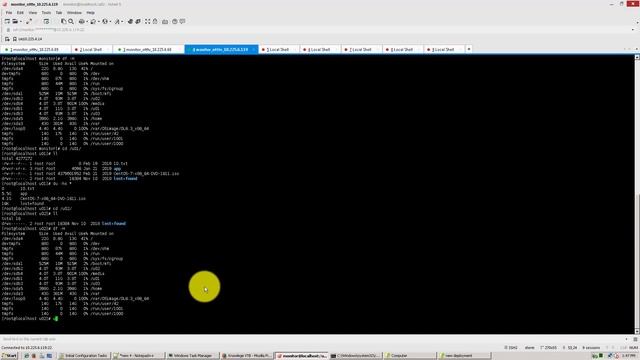Image resolution: width=640 pixels, height=360 pixels.
Task: Open the session Properties icon
Action: coord(46,21)
